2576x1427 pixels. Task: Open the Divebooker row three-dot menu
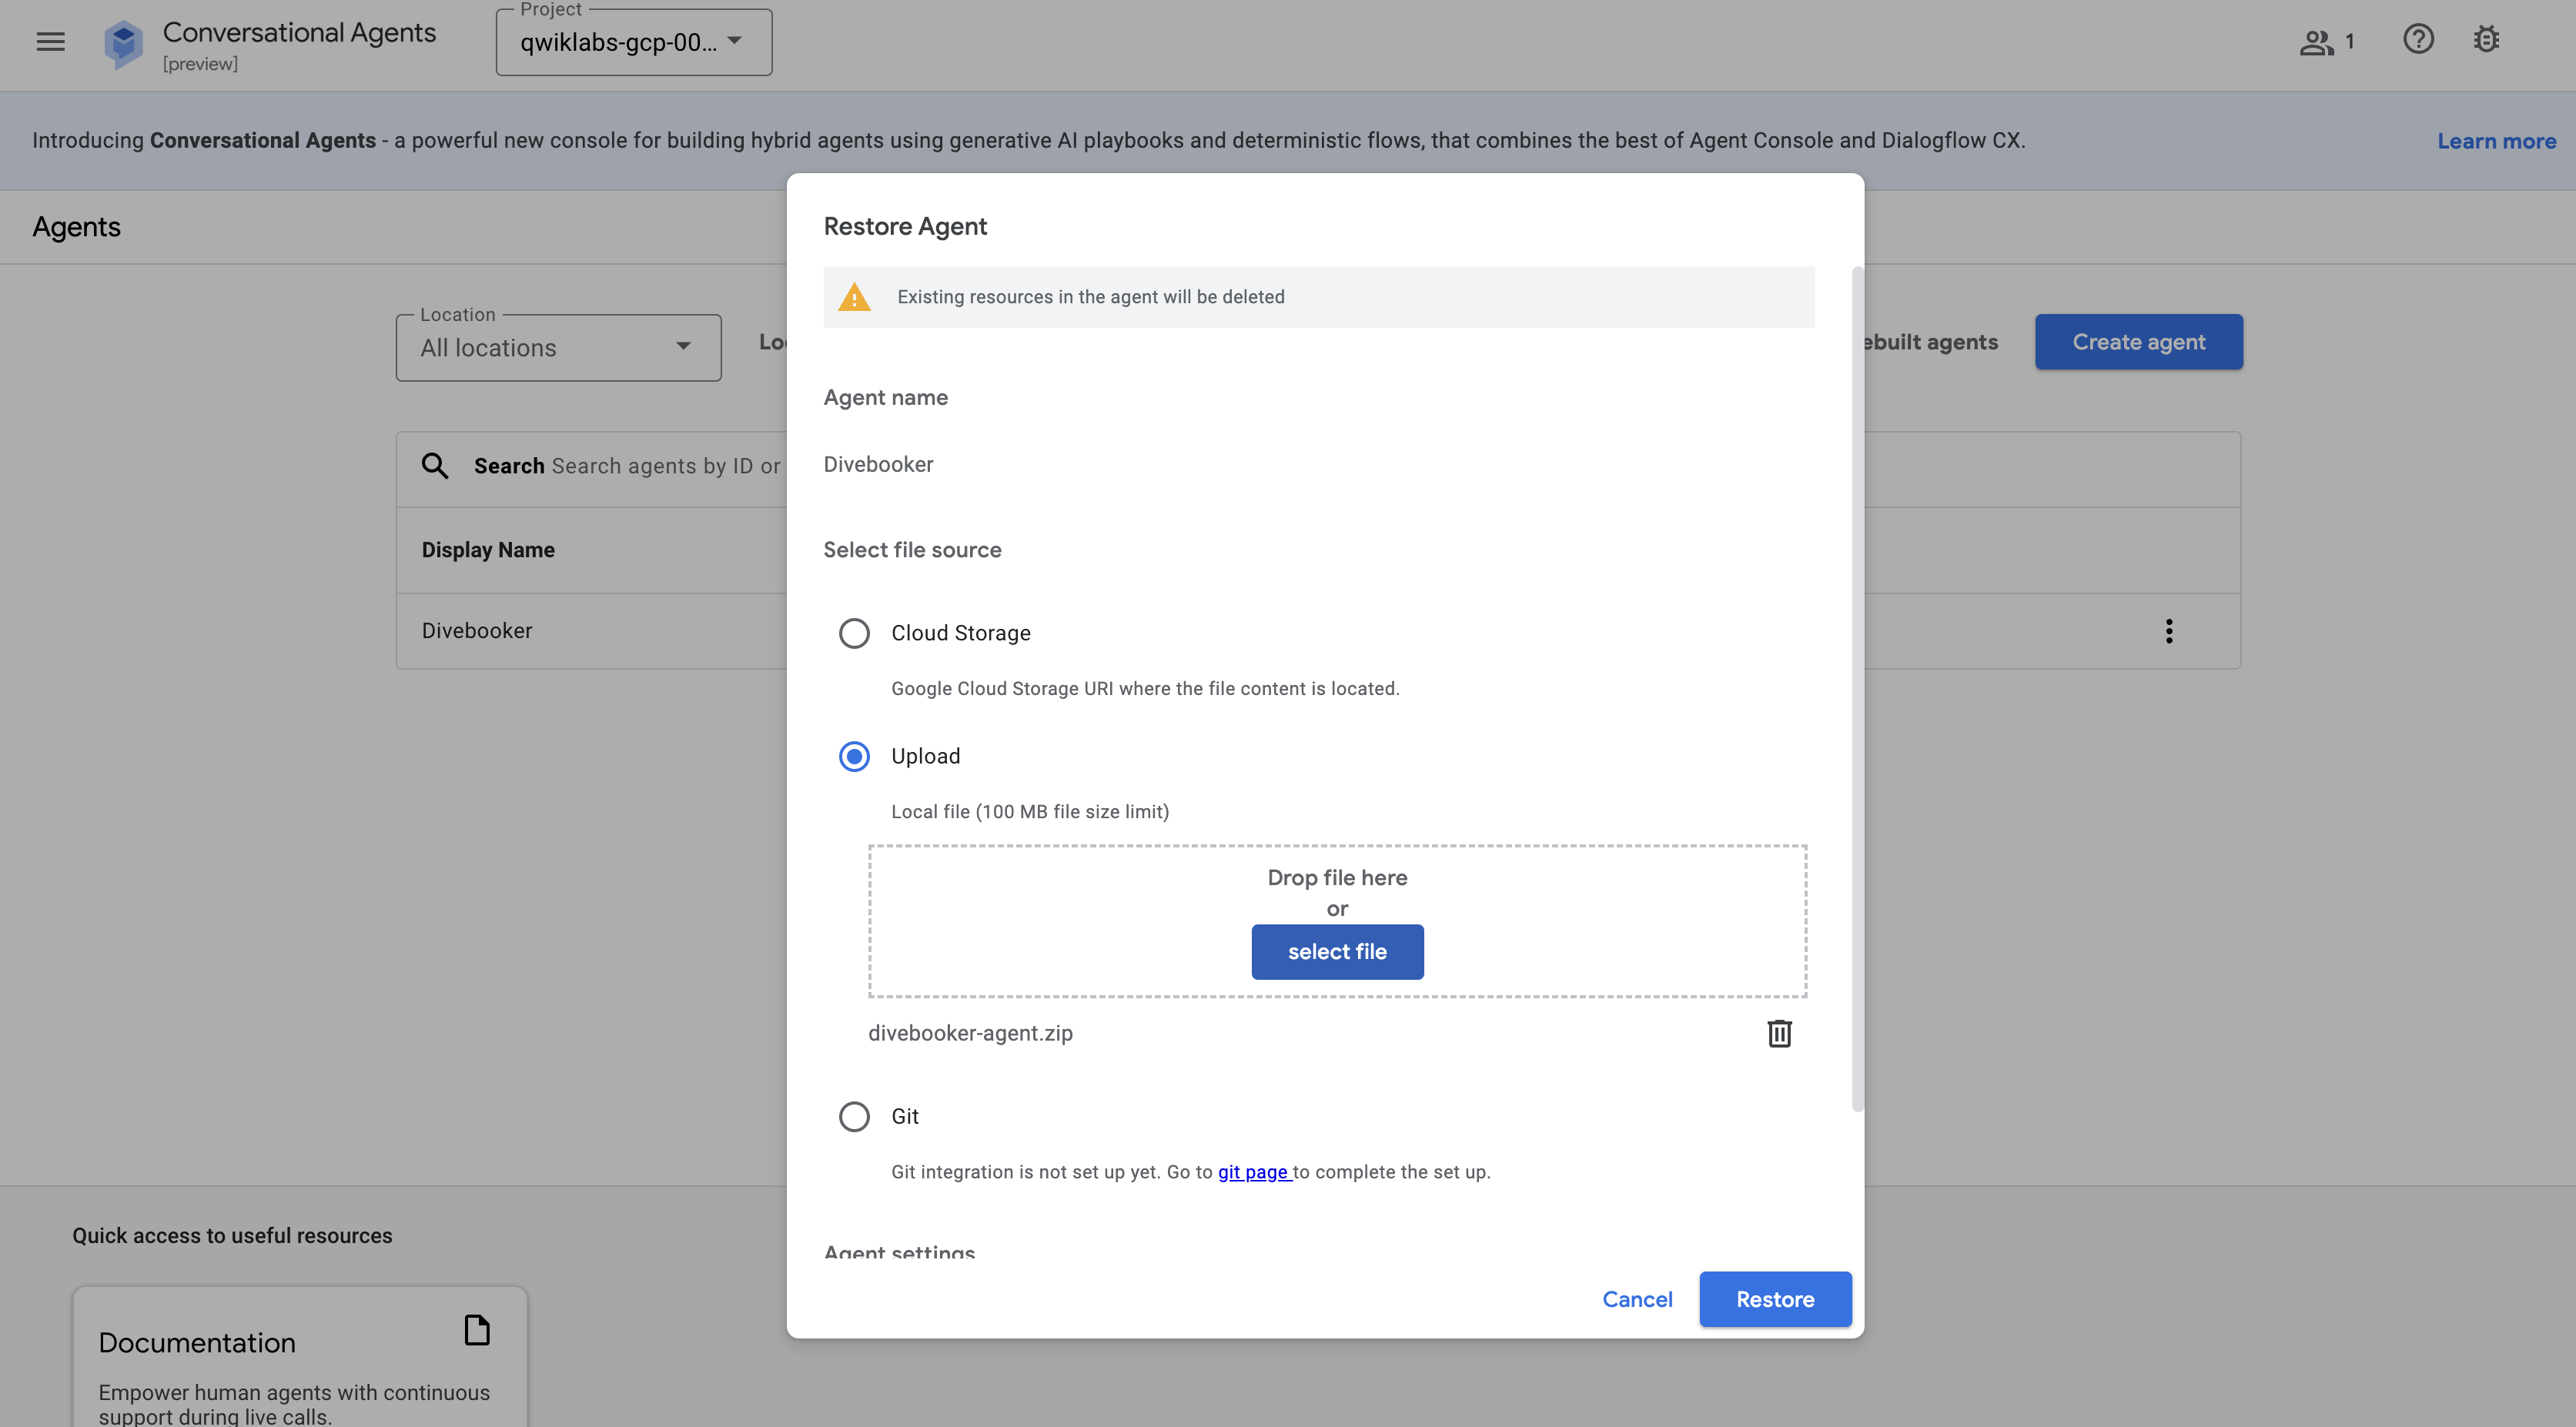(x=2168, y=631)
